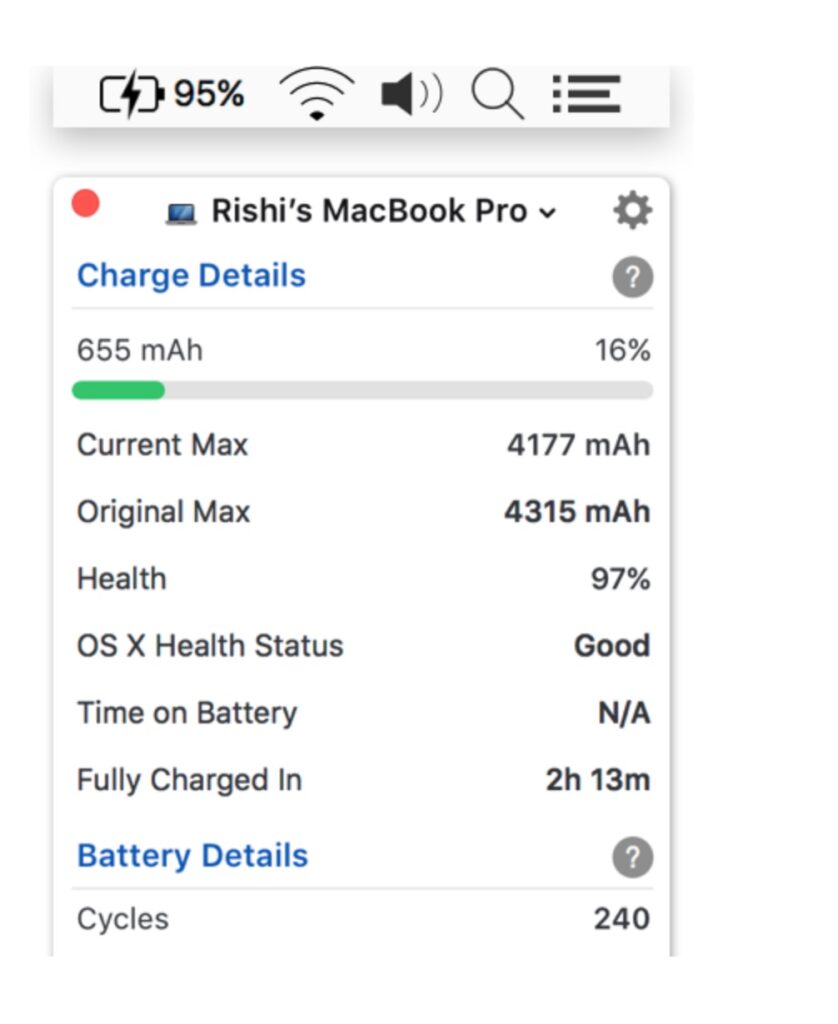This screenshot has height=1024, width=838.
Task: Open the Battery Details help bubble
Action: [x=632, y=857]
